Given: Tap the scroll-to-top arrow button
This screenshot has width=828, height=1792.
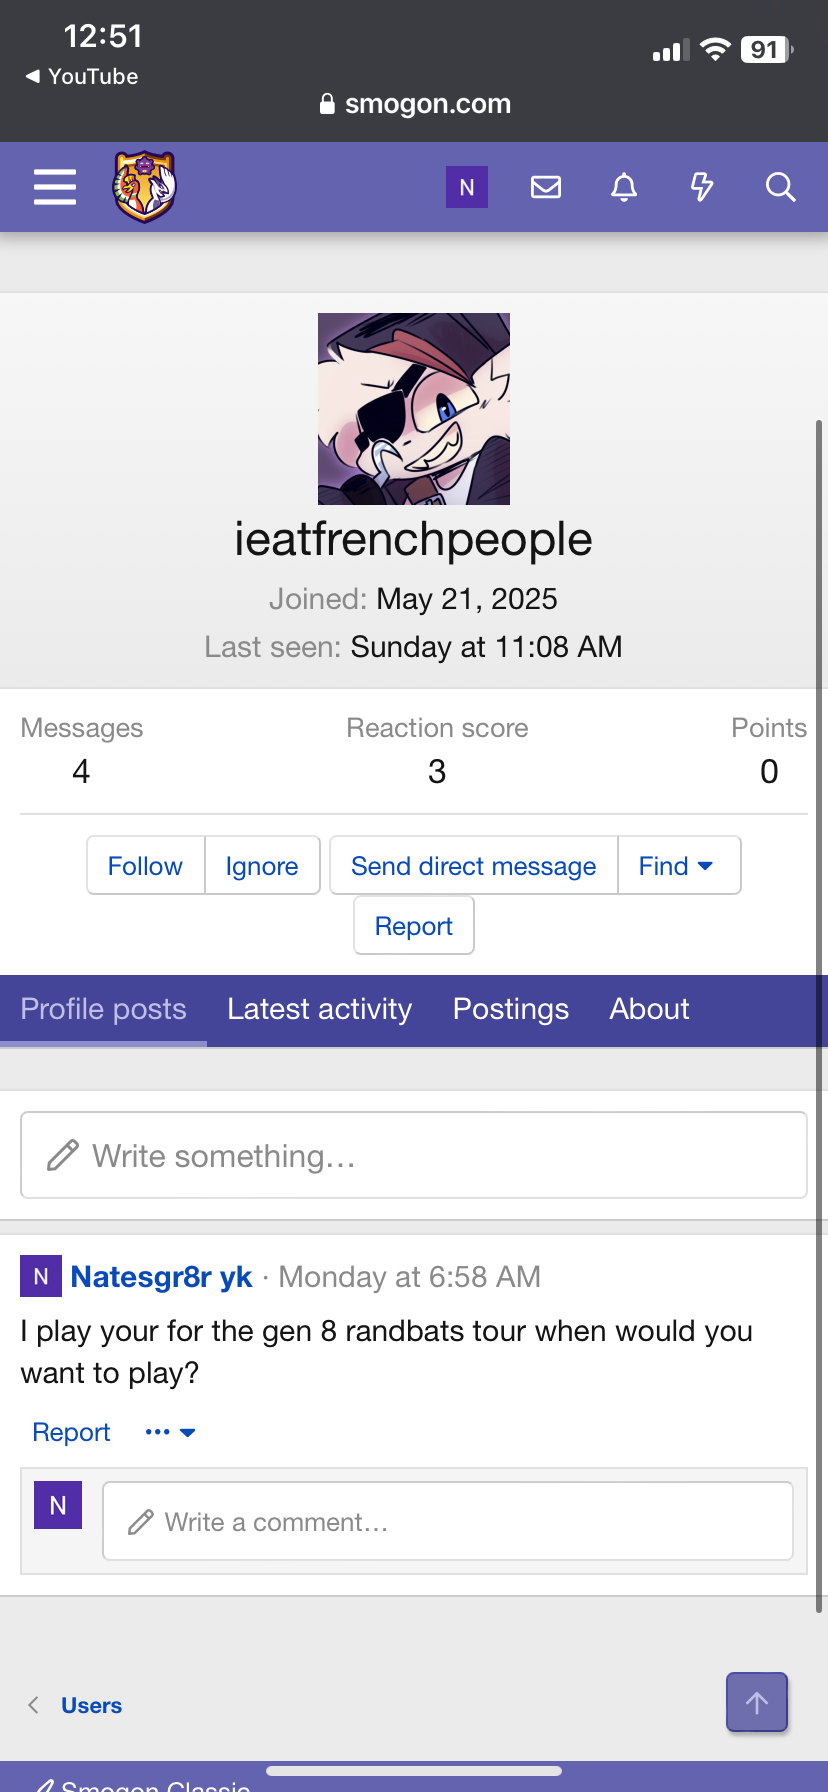Looking at the screenshot, I should [x=757, y=1702].
